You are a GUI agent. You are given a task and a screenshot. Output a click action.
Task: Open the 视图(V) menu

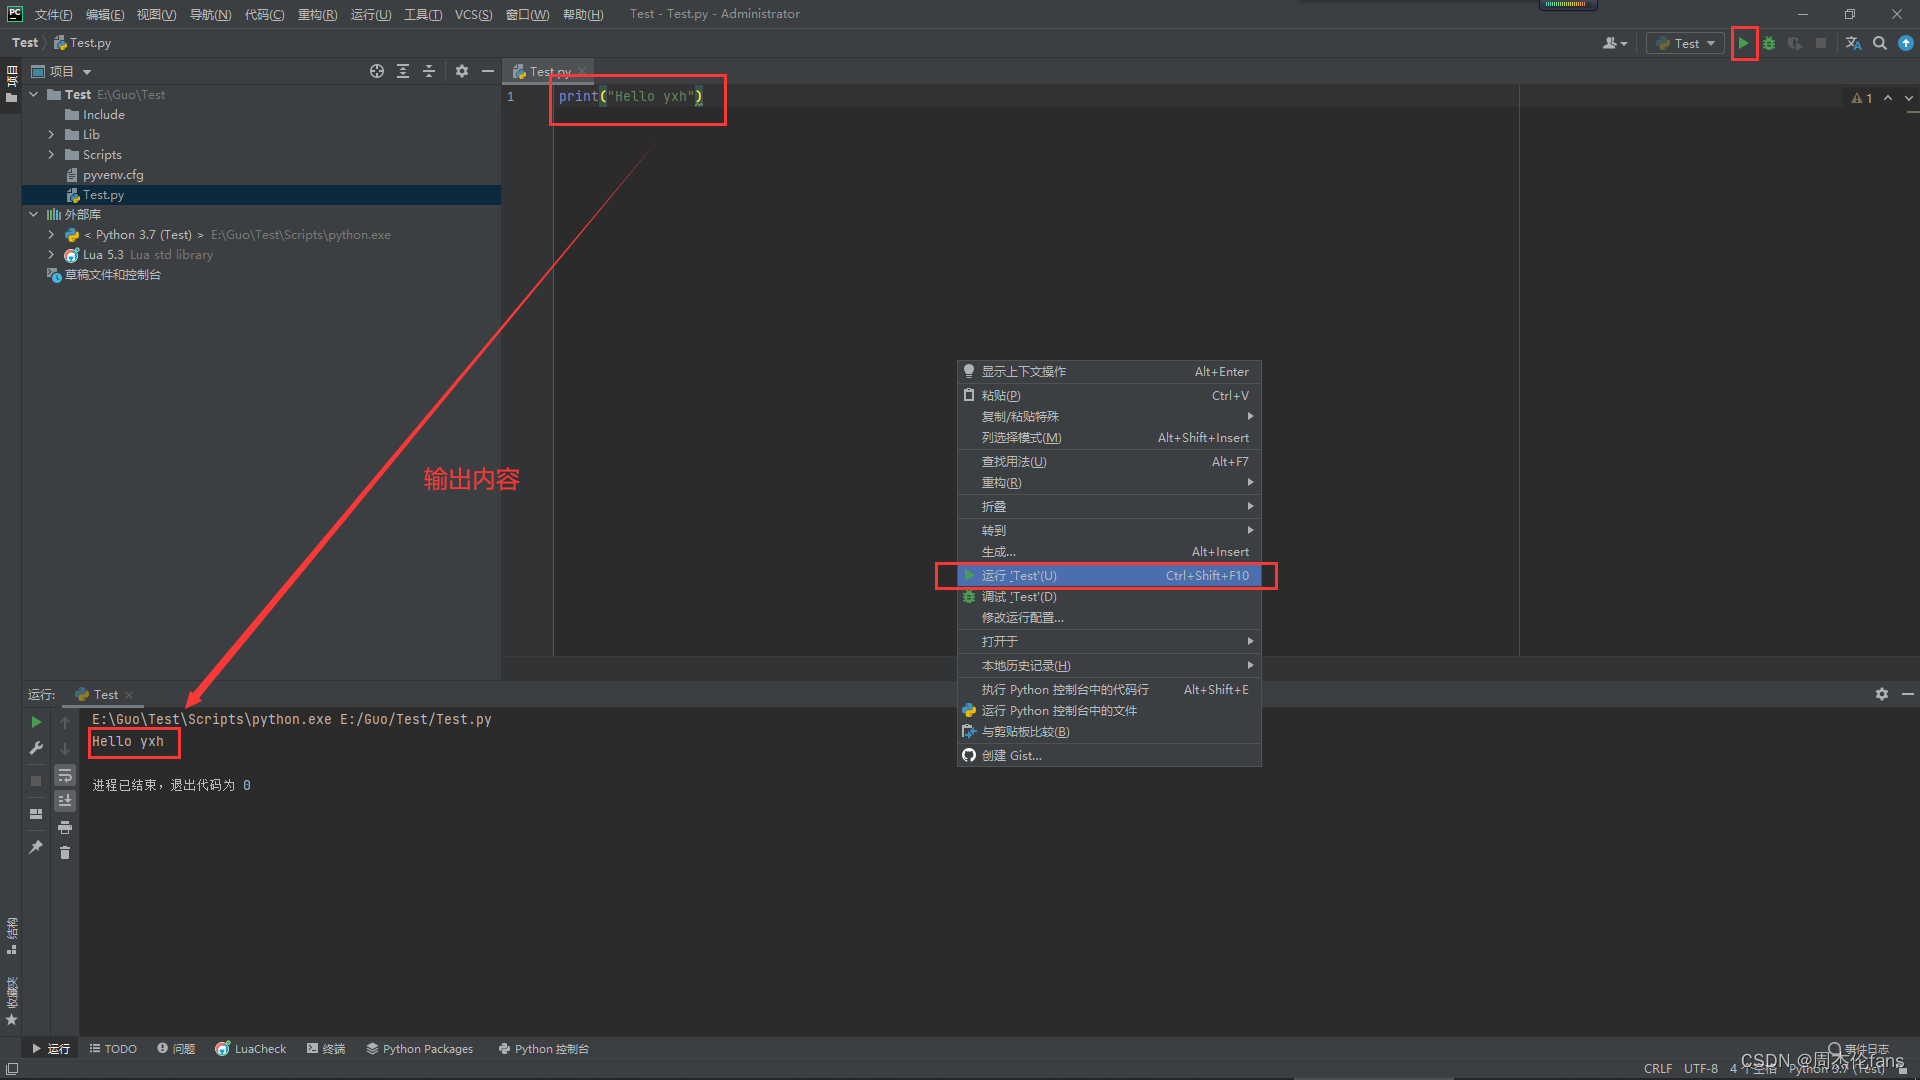(156, 14)
